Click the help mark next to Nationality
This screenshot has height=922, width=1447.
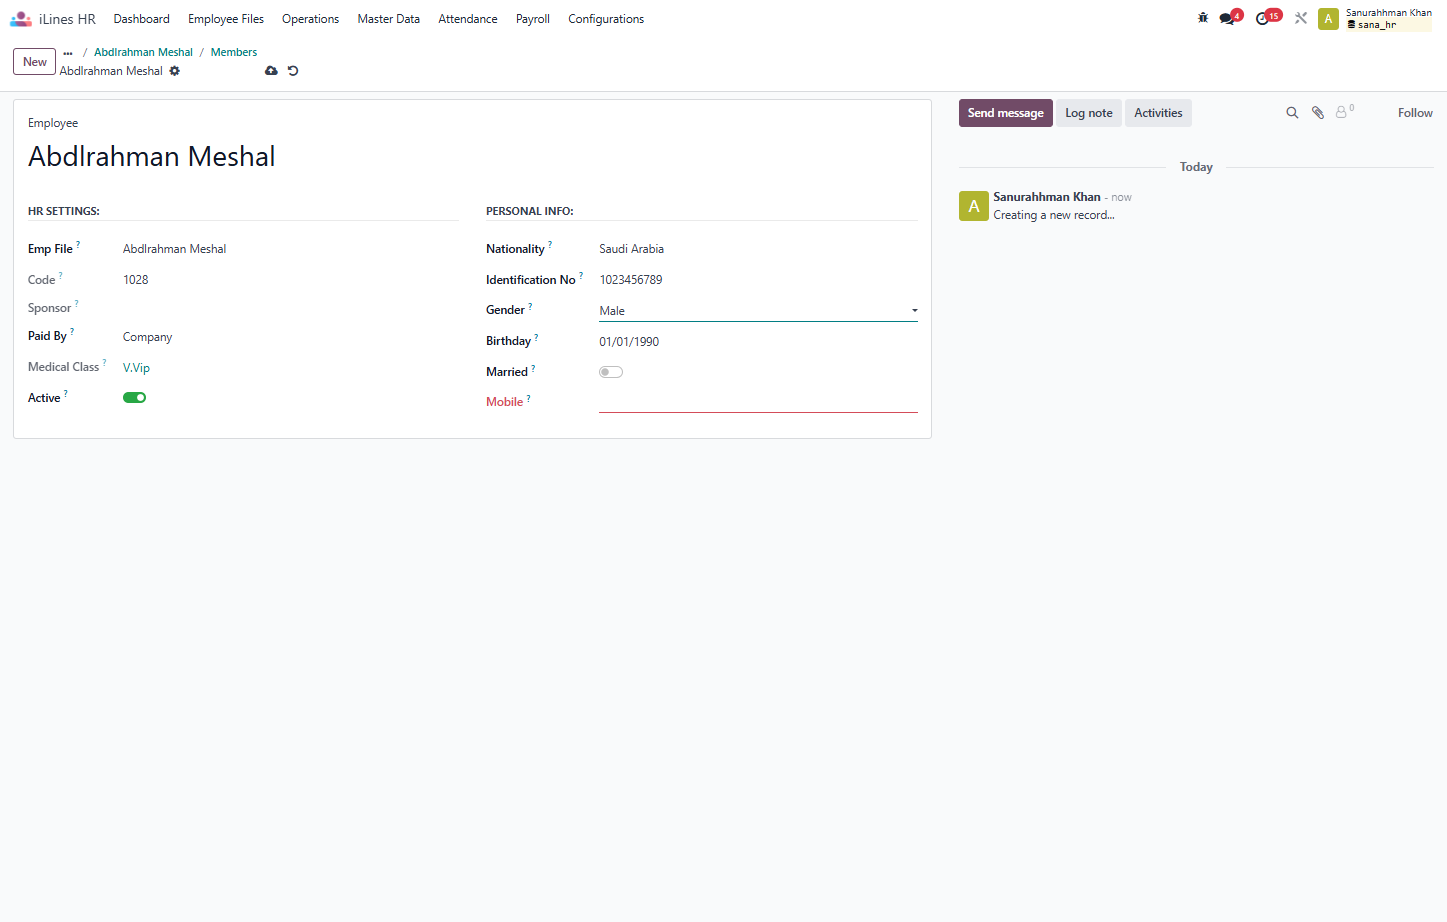point(550,245)
